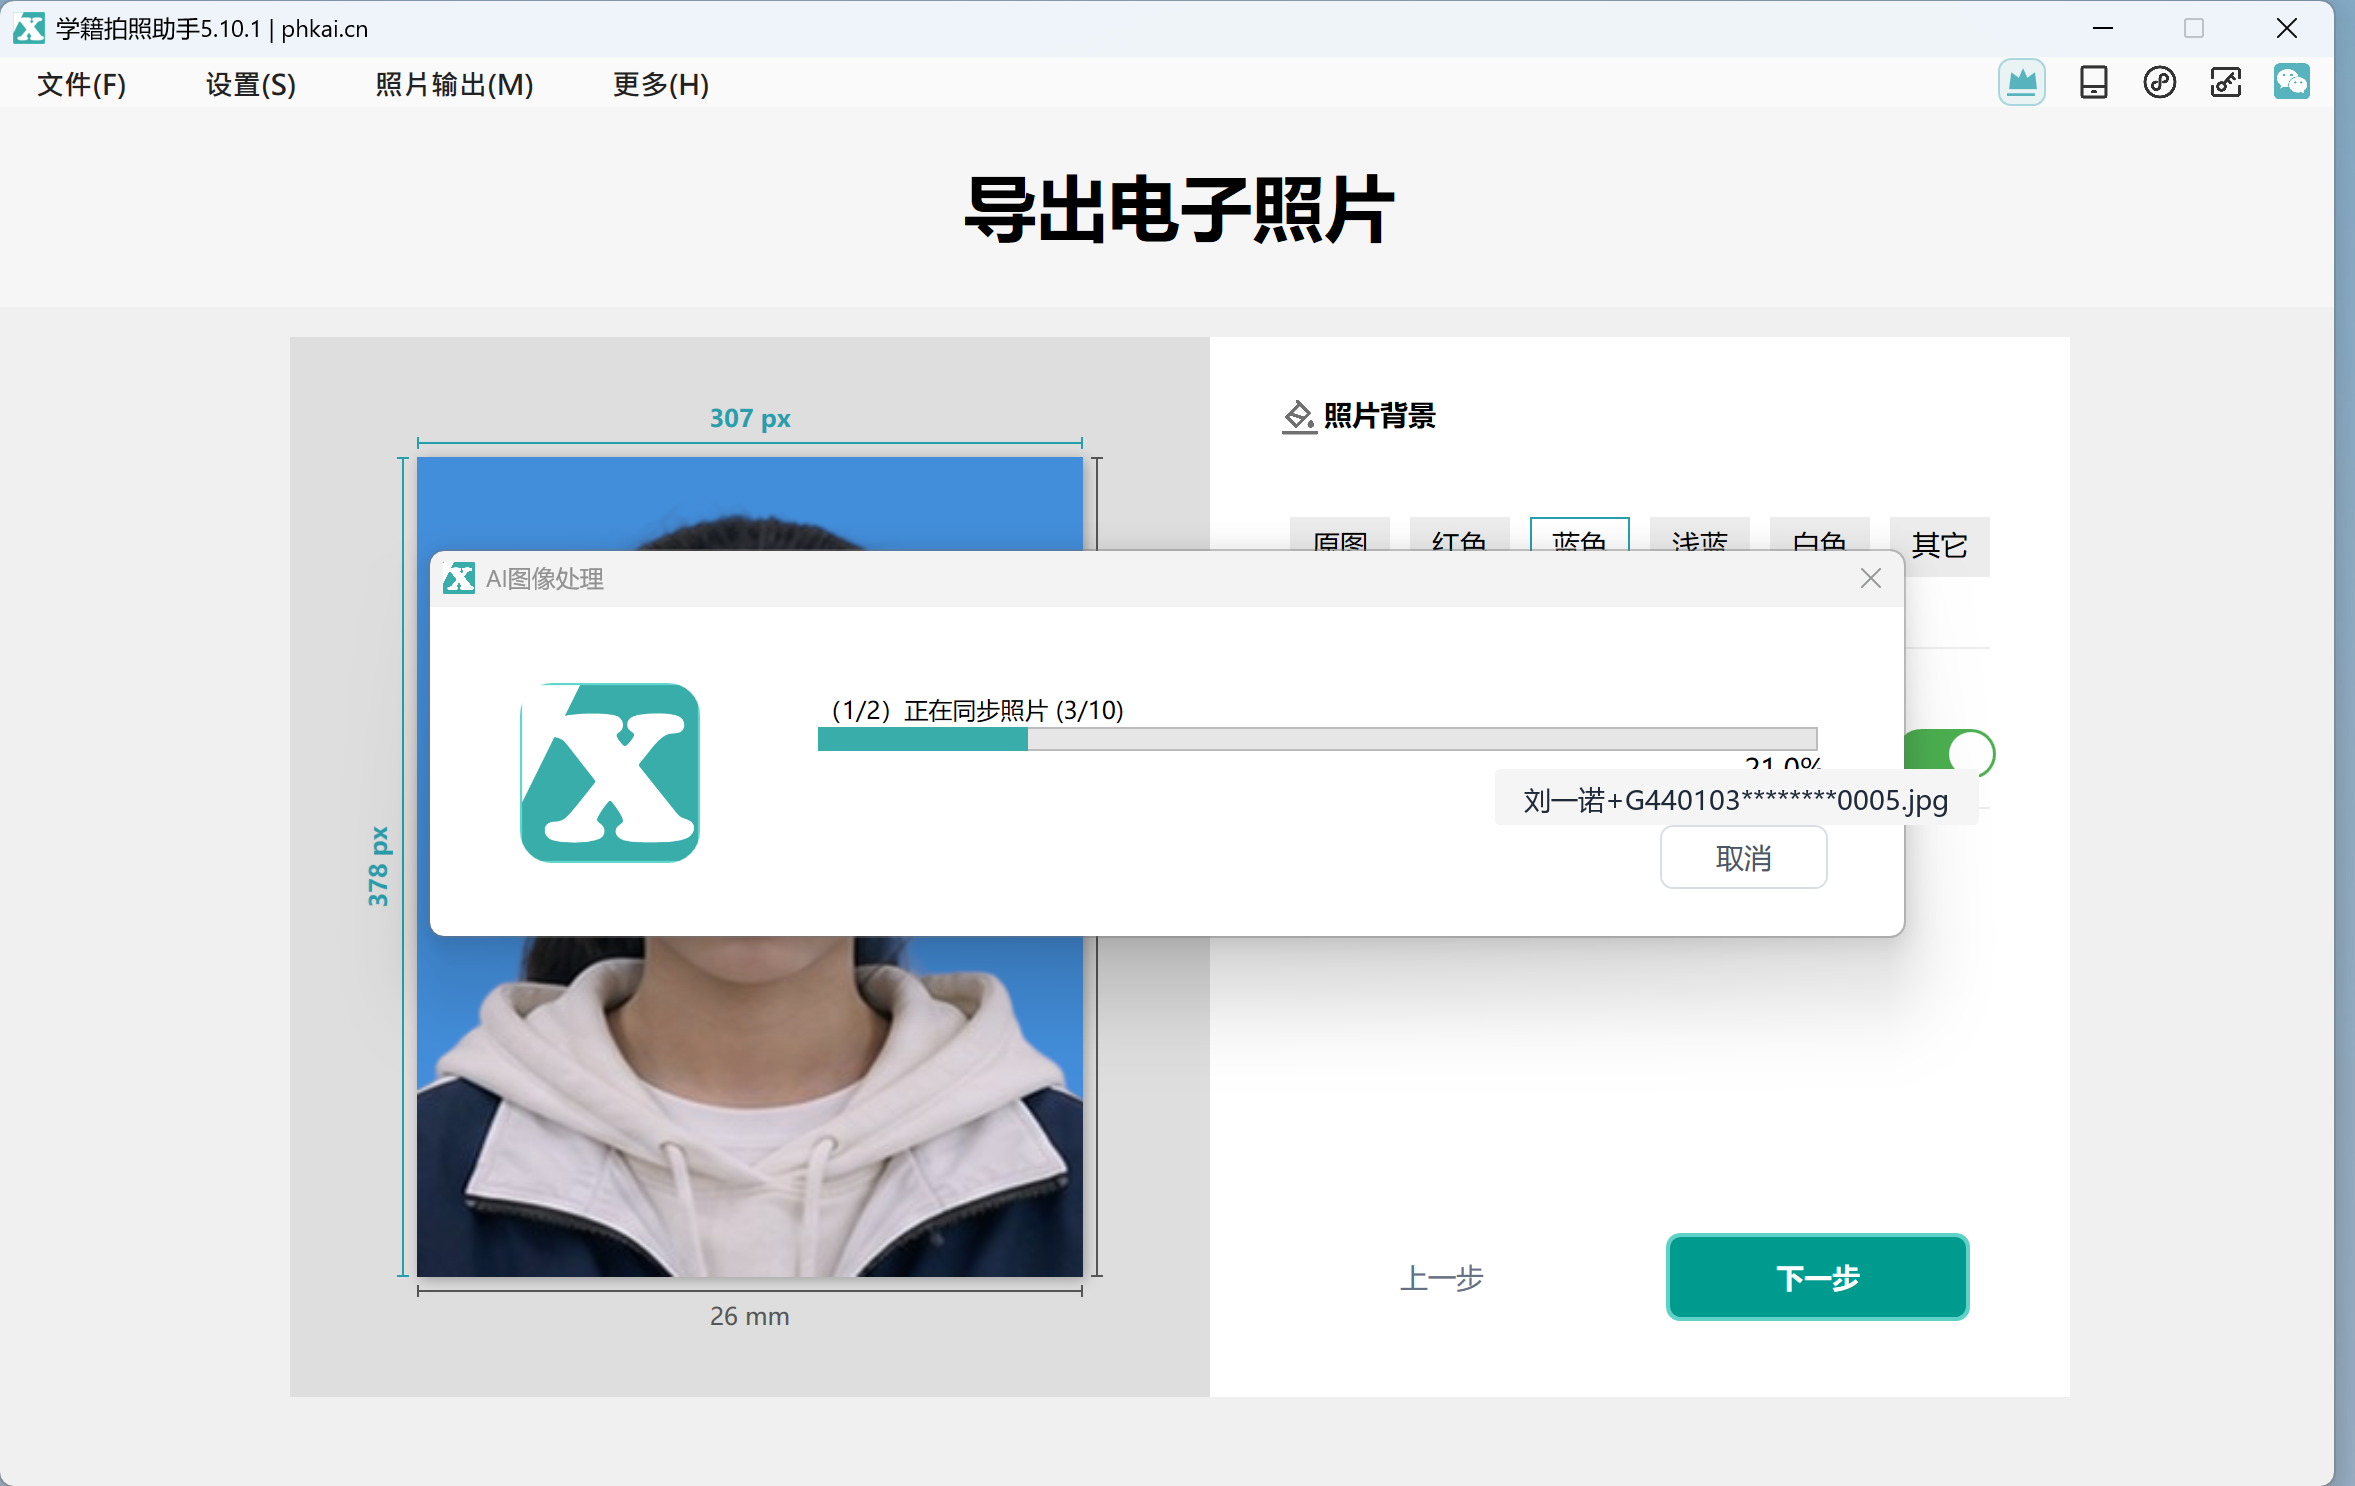This screenshot has width=2355, height=1486.
Task: Close the 学籍拍照助手 window
Action: coord(2287,28)
